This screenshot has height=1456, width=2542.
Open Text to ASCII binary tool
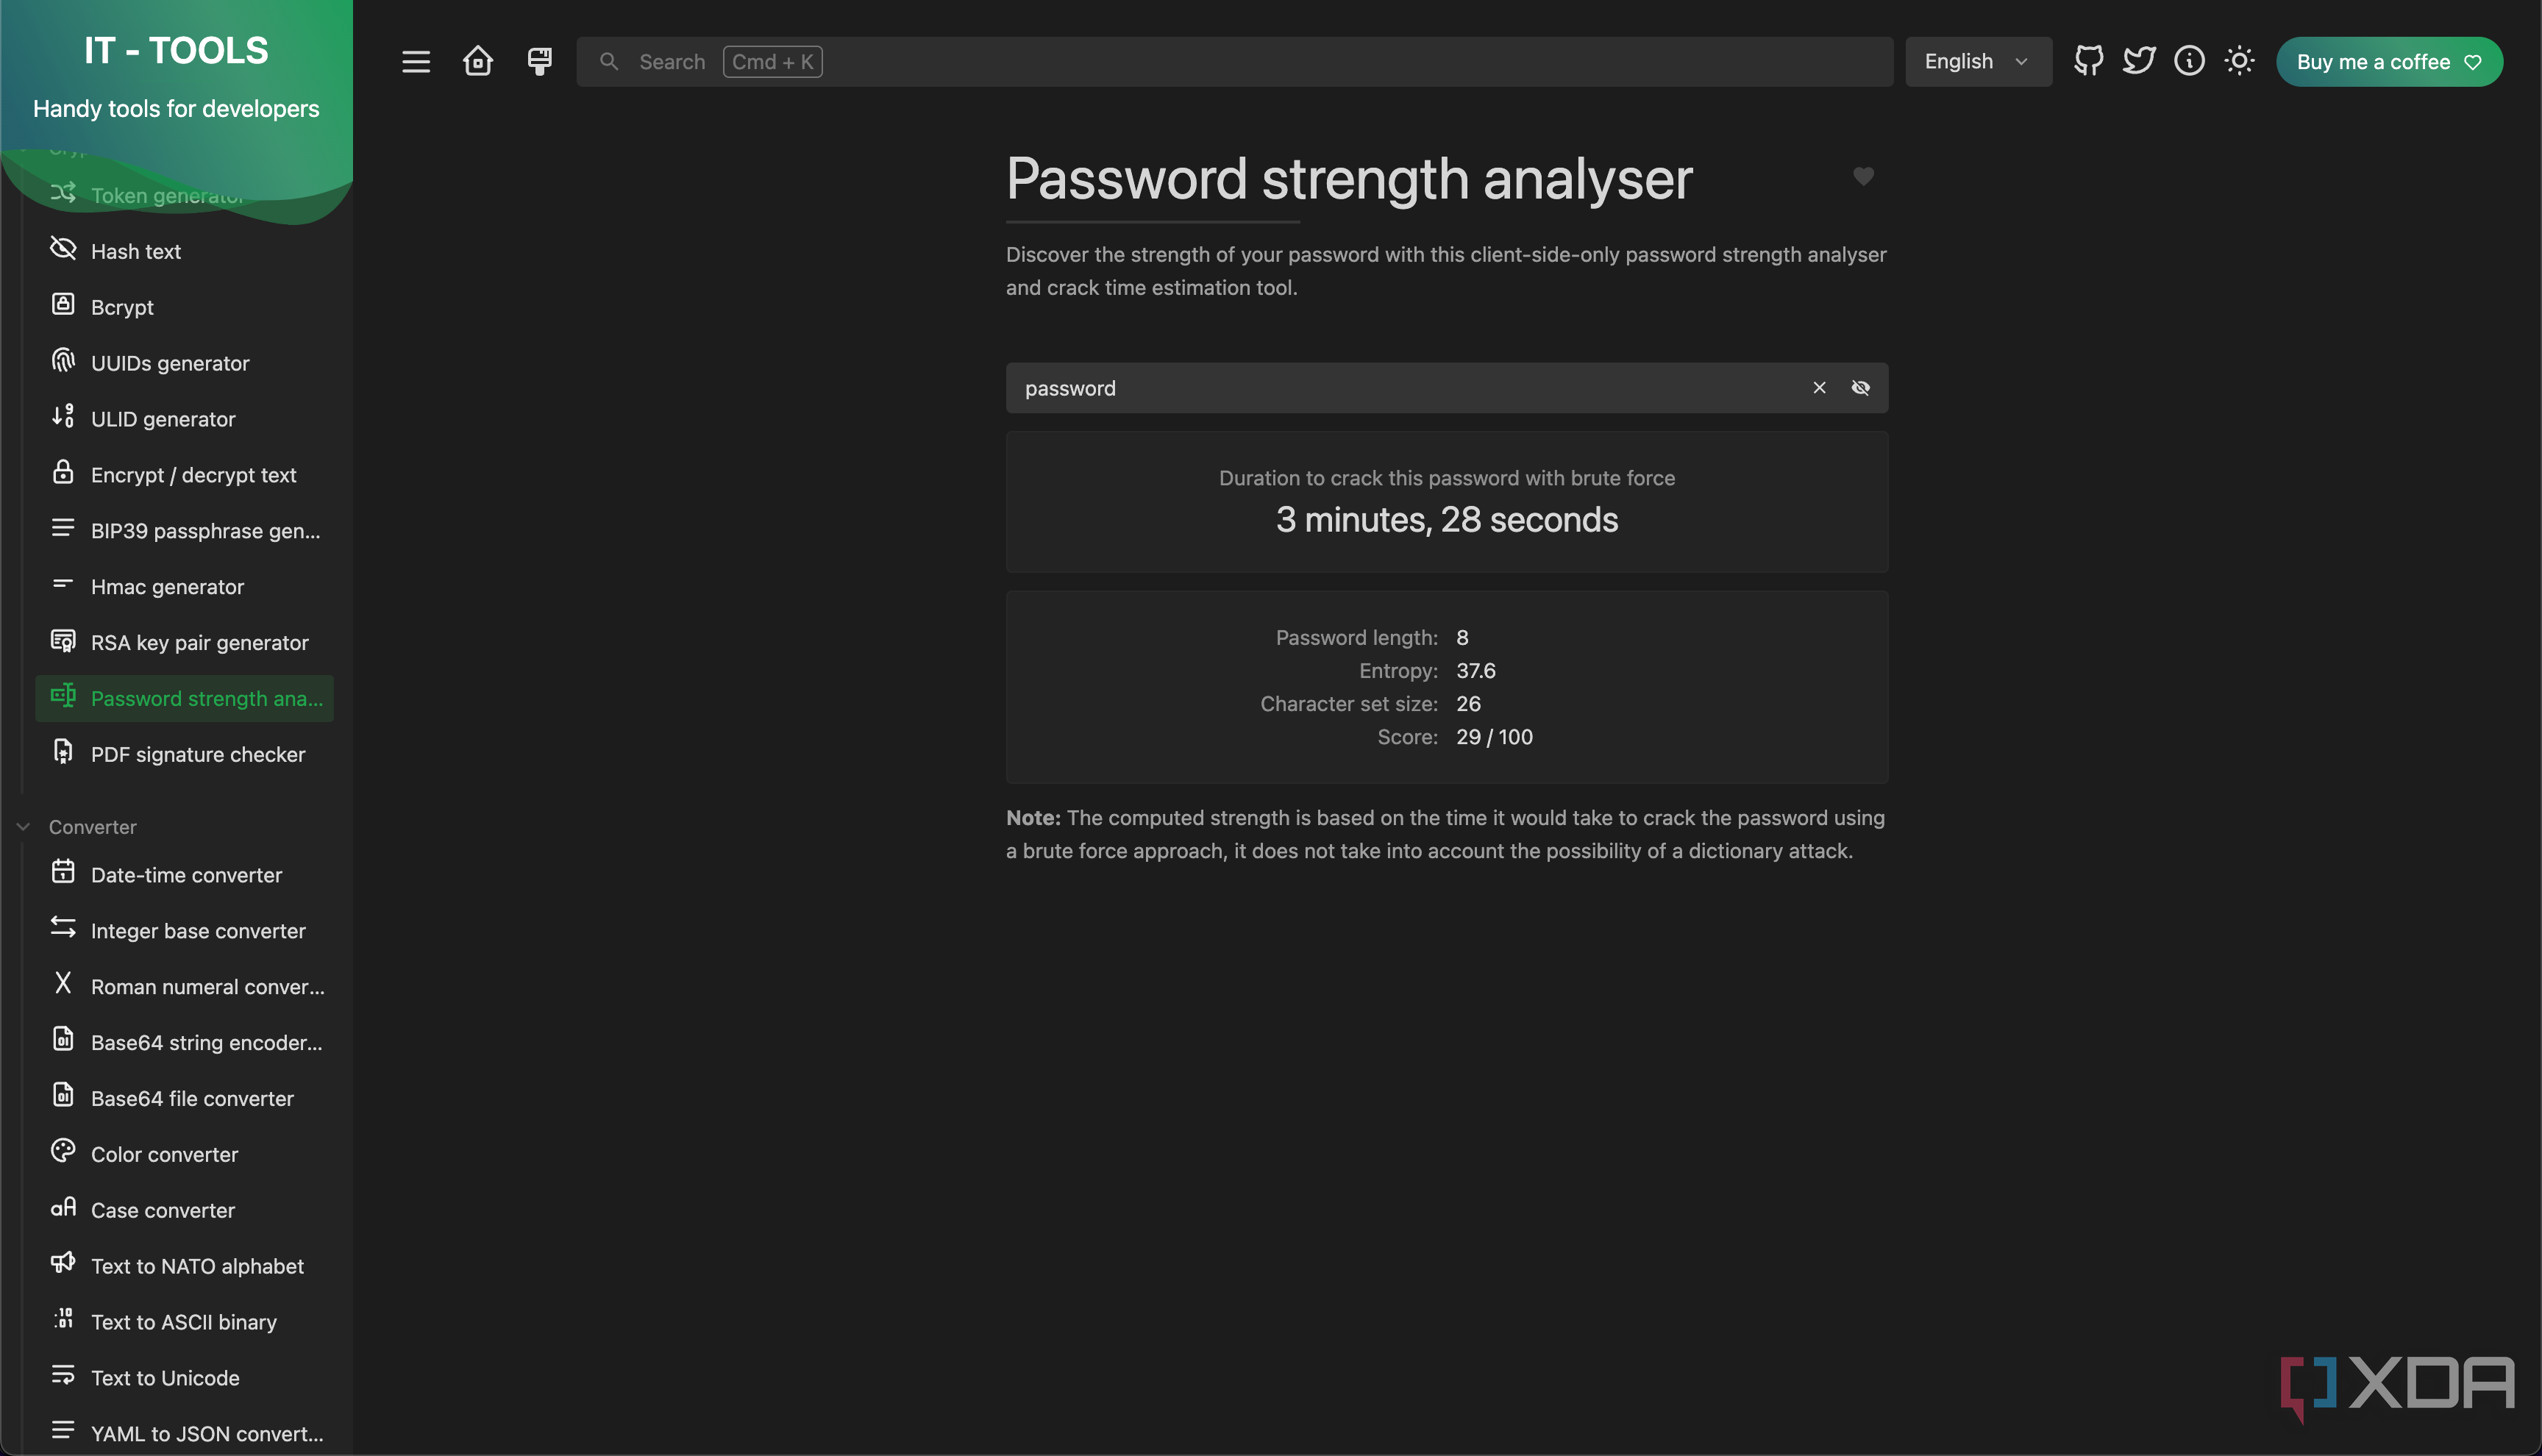(184, 1323)
